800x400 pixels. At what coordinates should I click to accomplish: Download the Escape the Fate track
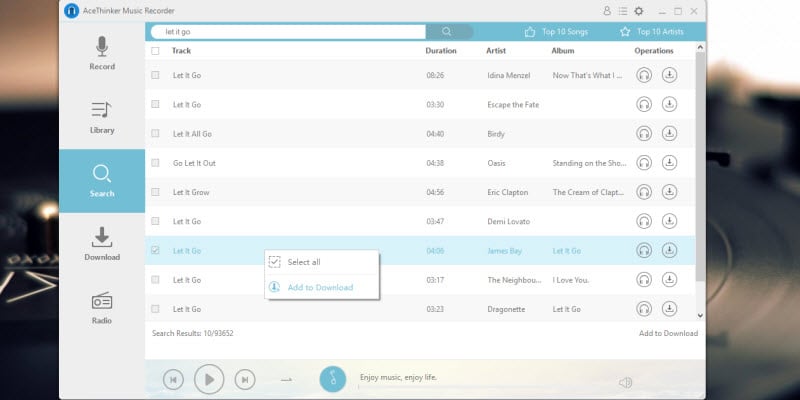tap(669, 104)
